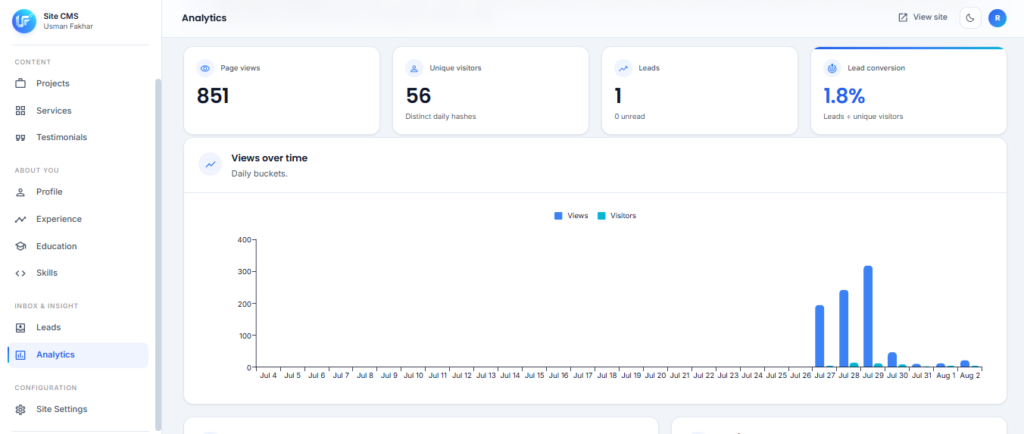Click the Services grid icon

pyautogui.click(x=20, y=111)
